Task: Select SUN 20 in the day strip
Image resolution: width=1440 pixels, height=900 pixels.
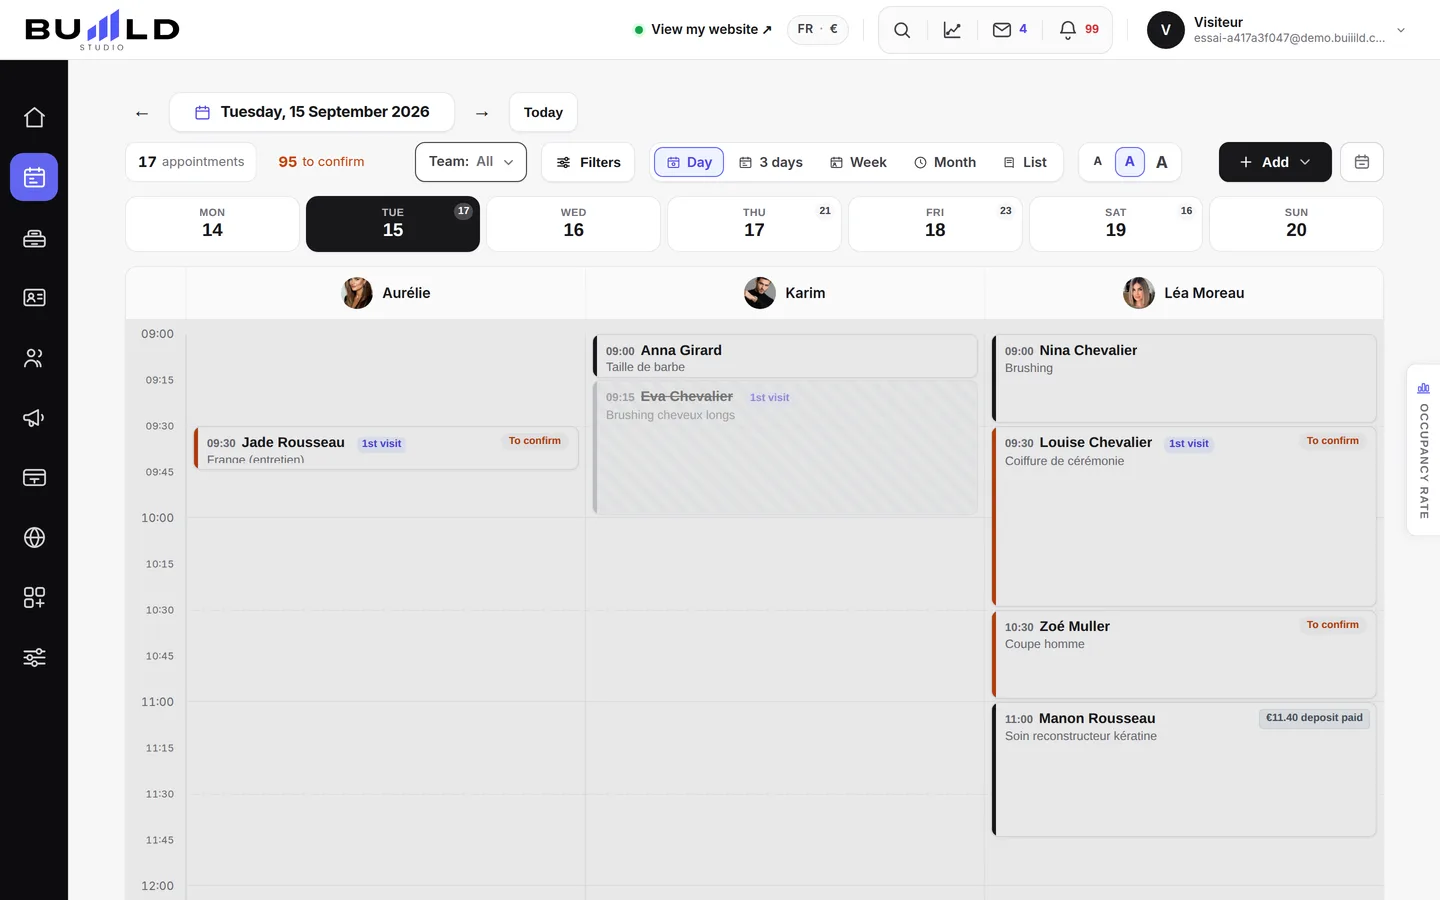Action: [1296, 224]
